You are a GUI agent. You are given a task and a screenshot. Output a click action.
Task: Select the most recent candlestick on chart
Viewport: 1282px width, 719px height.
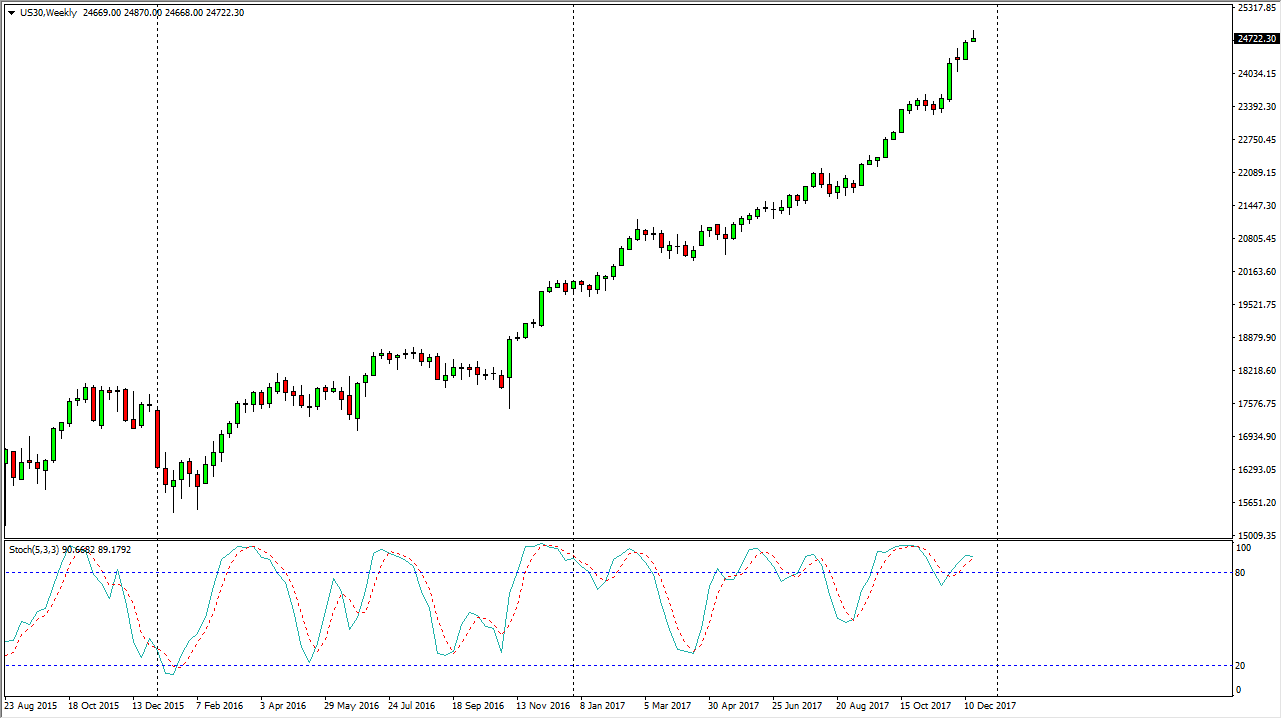pyautogui.click(x=973, y=38)
